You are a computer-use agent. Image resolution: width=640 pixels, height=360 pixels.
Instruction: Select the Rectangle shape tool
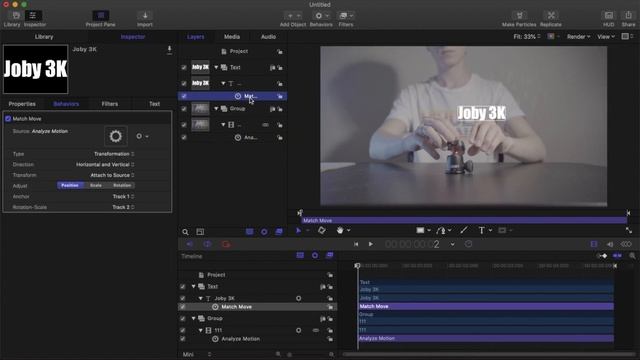point(420,231)
